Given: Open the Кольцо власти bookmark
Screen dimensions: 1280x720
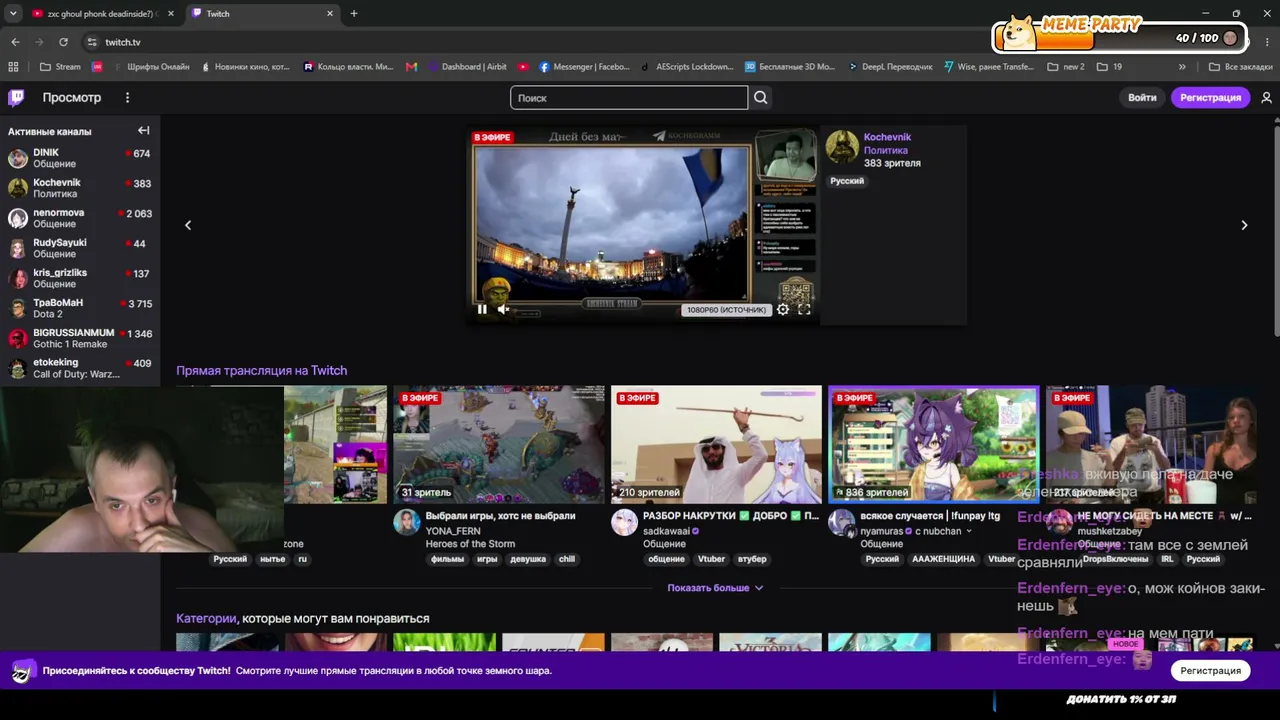Looking at the screenshot, I should tap(348, 67).
